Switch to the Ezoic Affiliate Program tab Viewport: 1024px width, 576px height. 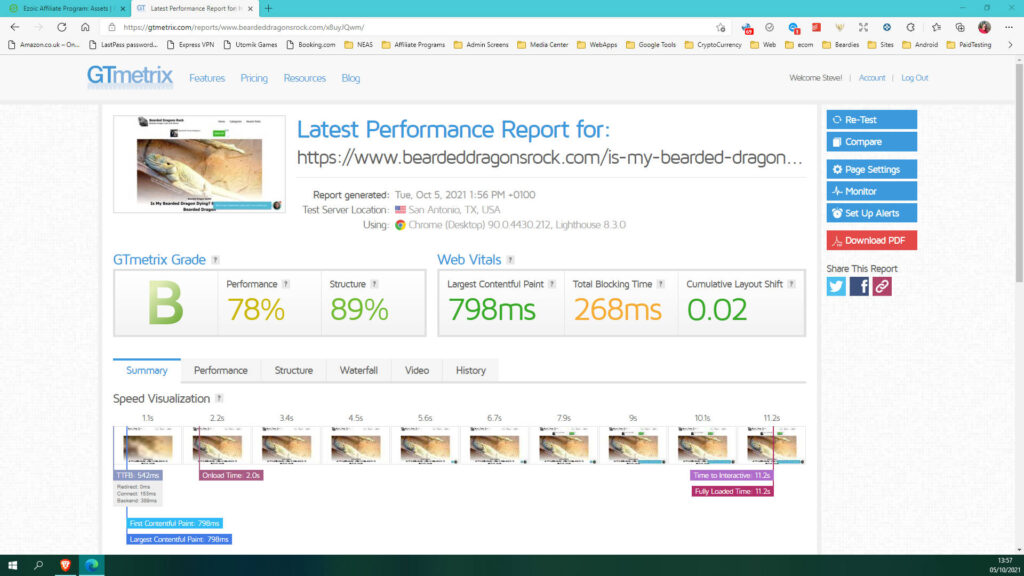65,8
